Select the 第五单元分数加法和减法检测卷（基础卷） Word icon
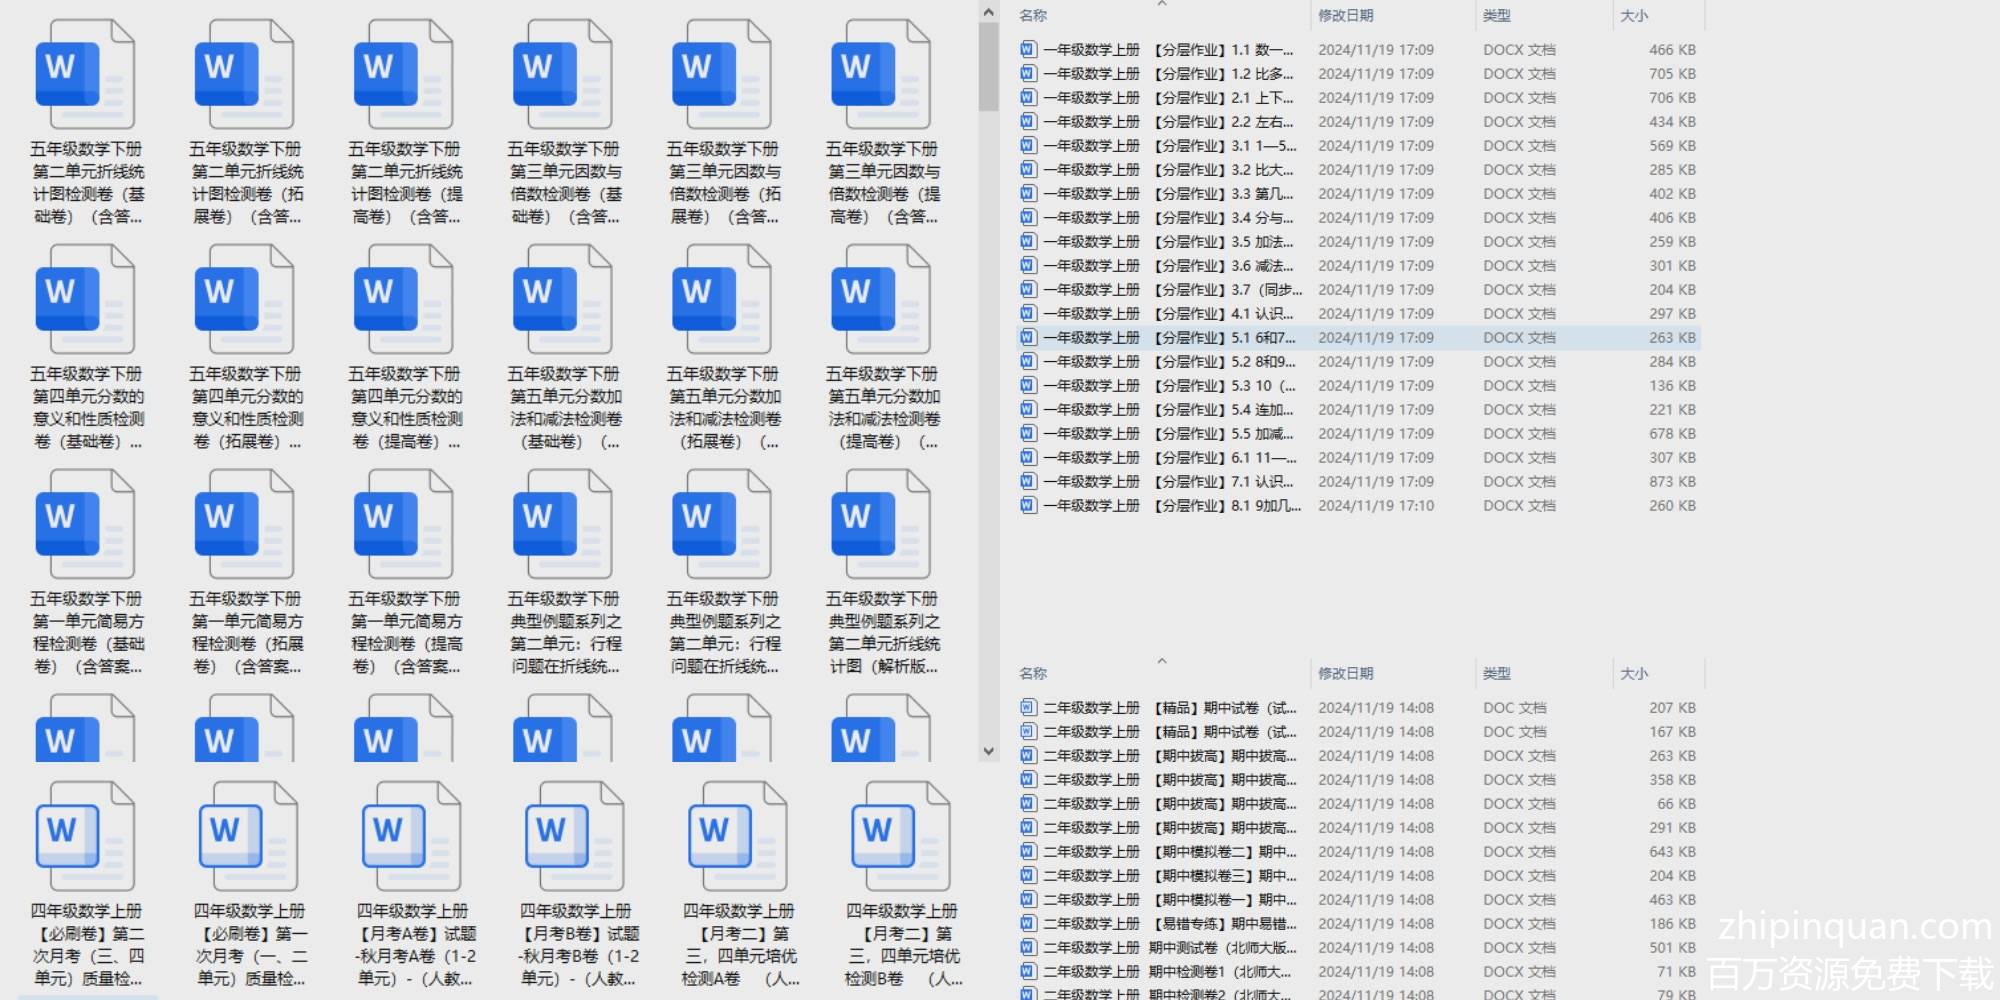Image resolution: width=2000 pixels, height=1000 pixels. click(x=562, y=301)
